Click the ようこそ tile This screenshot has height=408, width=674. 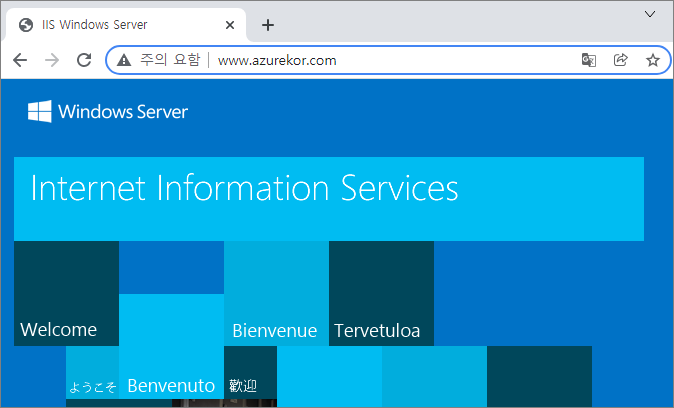(92, 372)
